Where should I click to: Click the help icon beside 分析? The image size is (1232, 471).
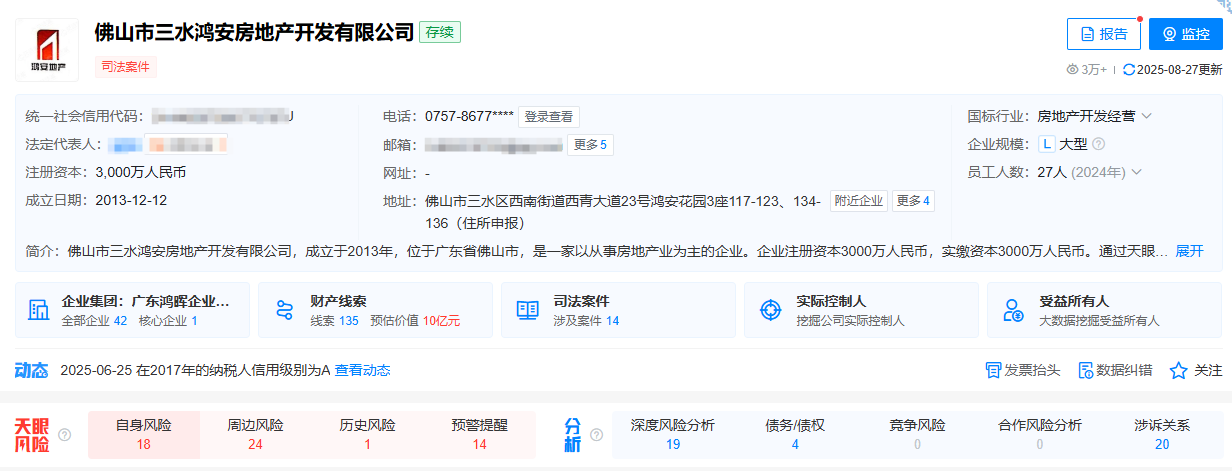coord(597,435)
